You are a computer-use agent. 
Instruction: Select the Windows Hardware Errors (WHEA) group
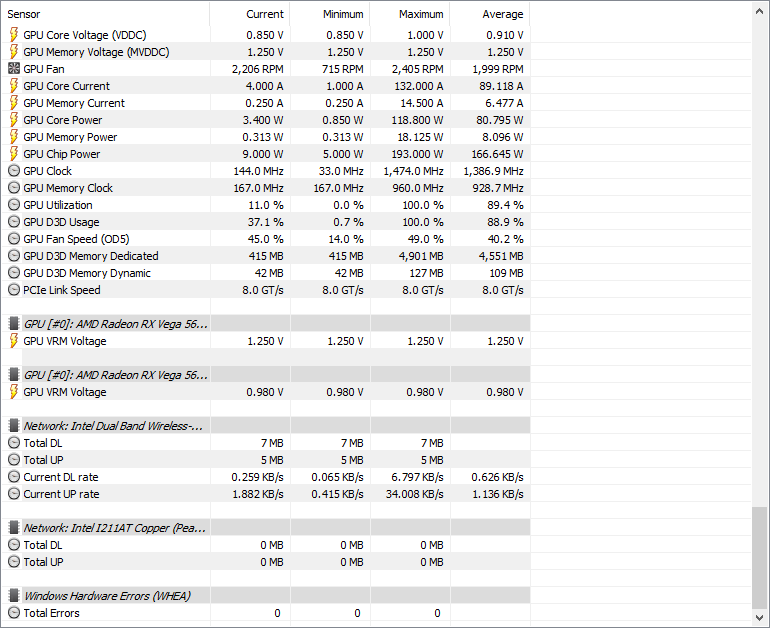click(x=107, y=596)
